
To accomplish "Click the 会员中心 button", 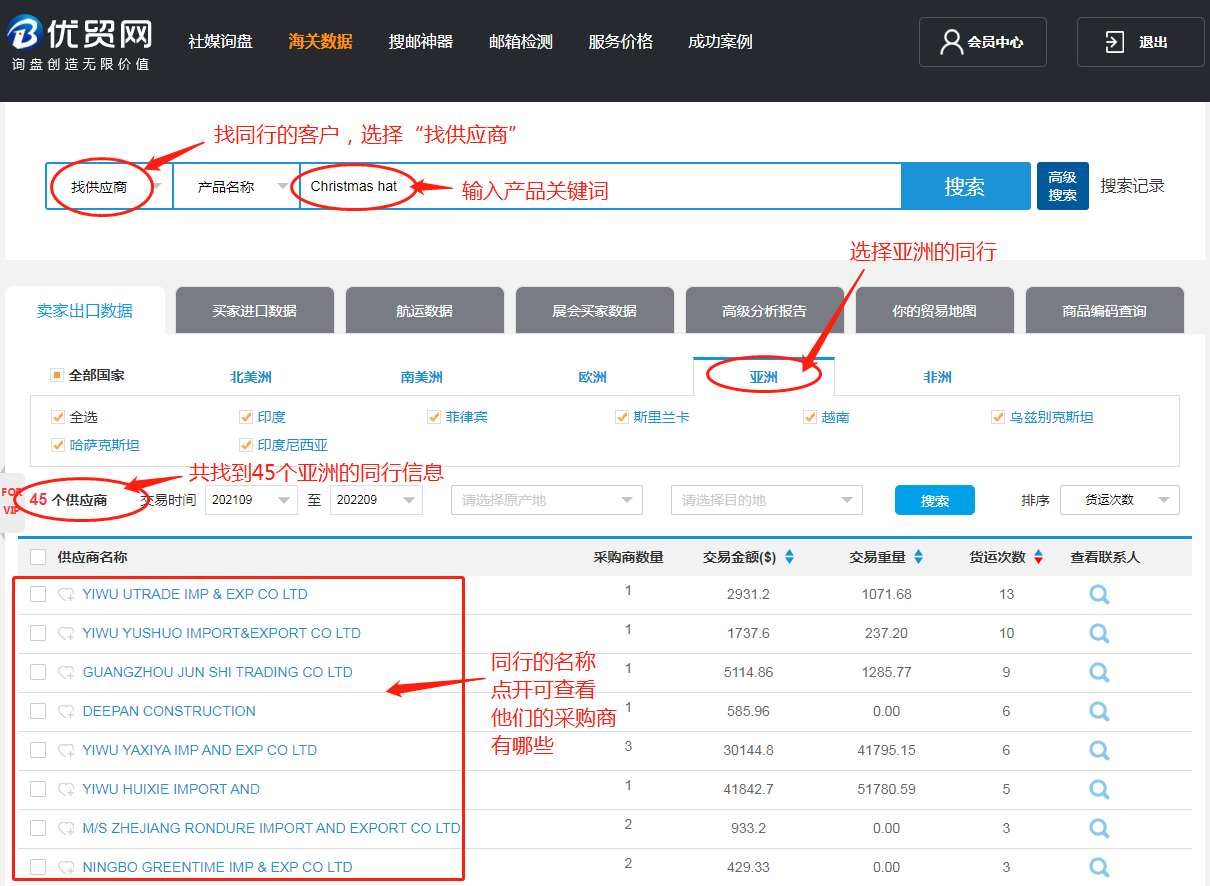I will click(982, 42).
